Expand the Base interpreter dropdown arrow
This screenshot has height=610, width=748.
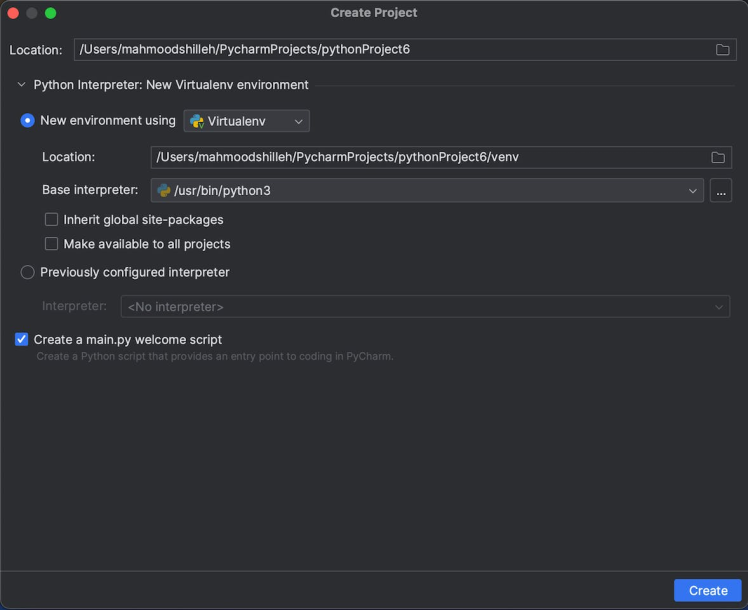pos(694,191)
